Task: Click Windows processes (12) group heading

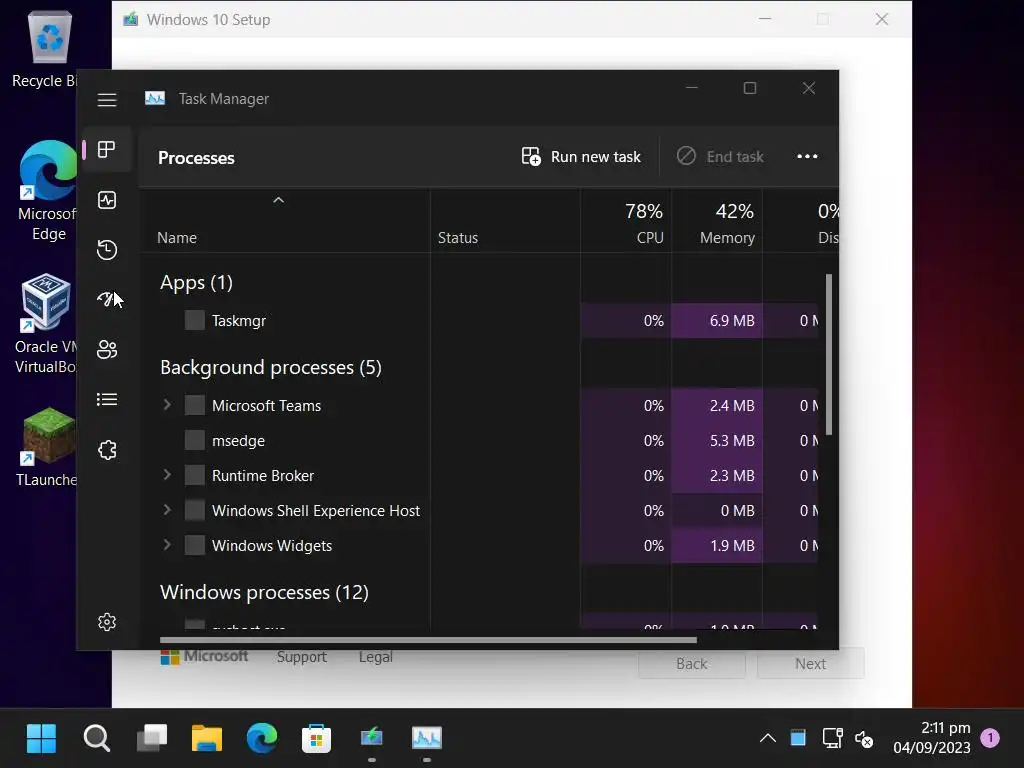Action: (x=264, y=592)
